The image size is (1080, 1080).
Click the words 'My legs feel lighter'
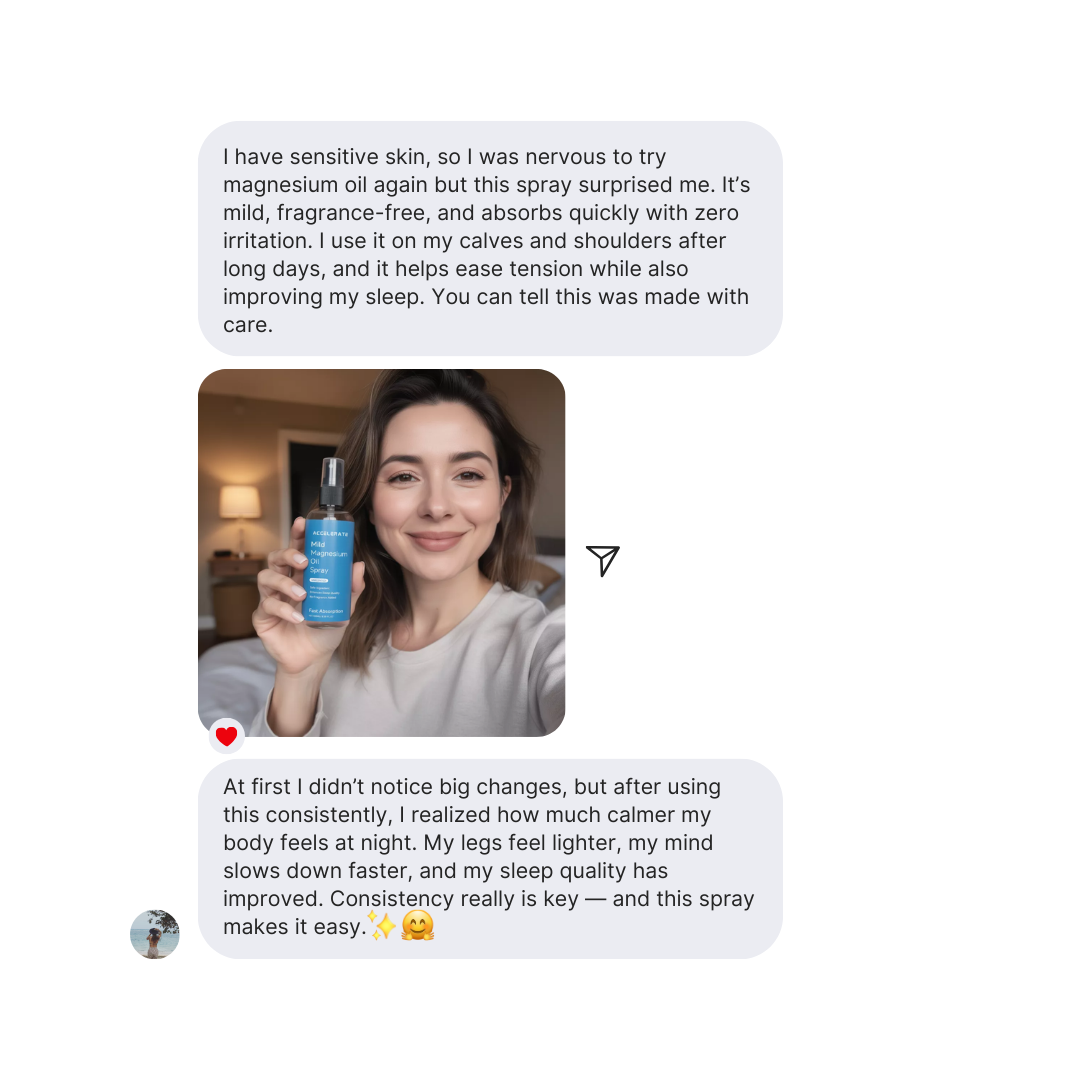tap(523, 843)
